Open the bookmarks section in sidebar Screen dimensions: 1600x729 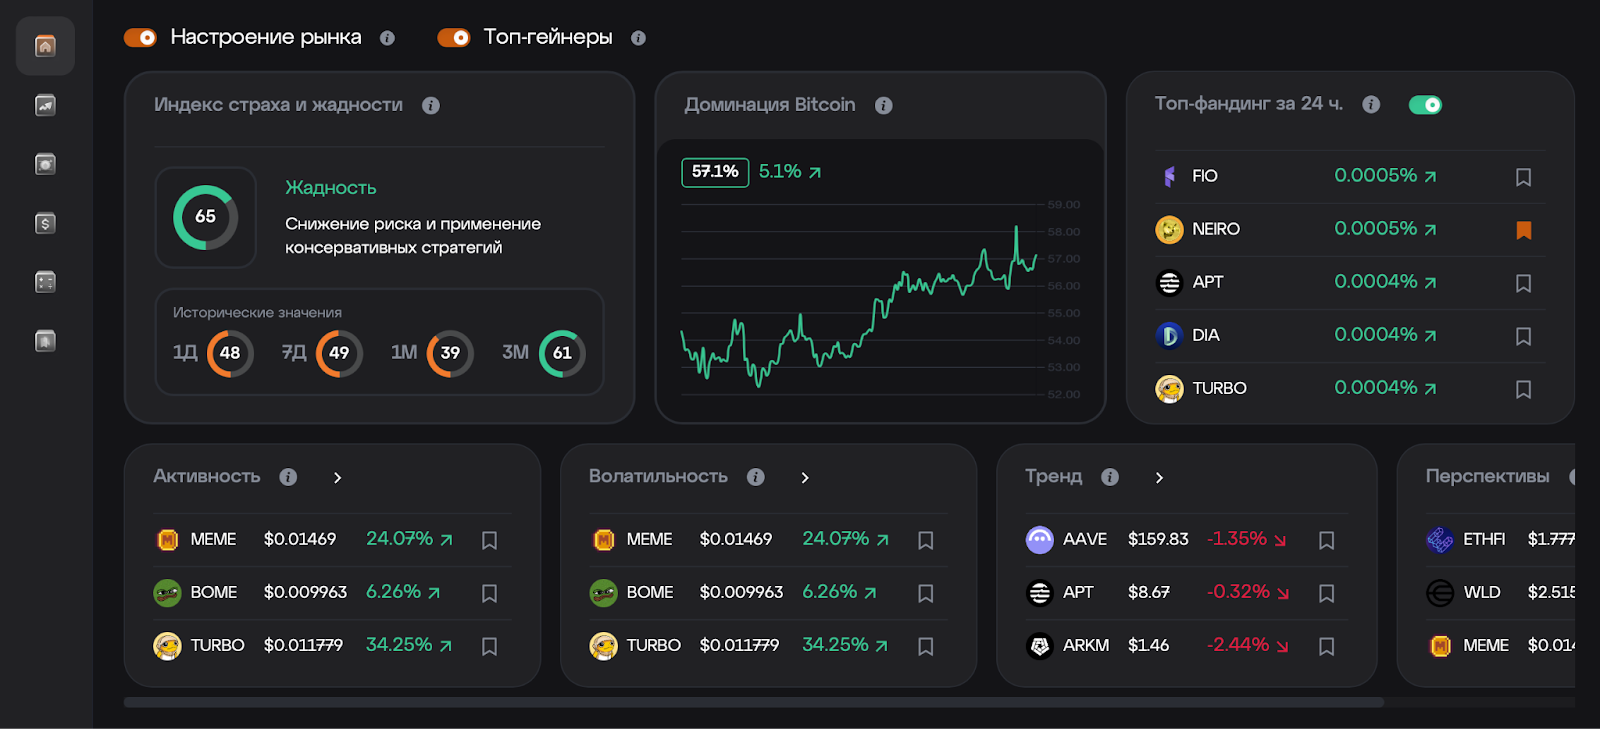45,341
